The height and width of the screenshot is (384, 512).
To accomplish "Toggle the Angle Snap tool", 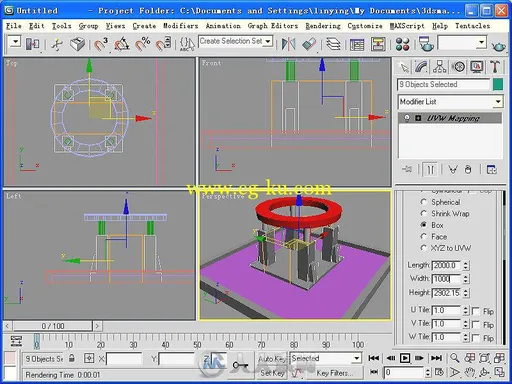I will (x=122, y=44).
